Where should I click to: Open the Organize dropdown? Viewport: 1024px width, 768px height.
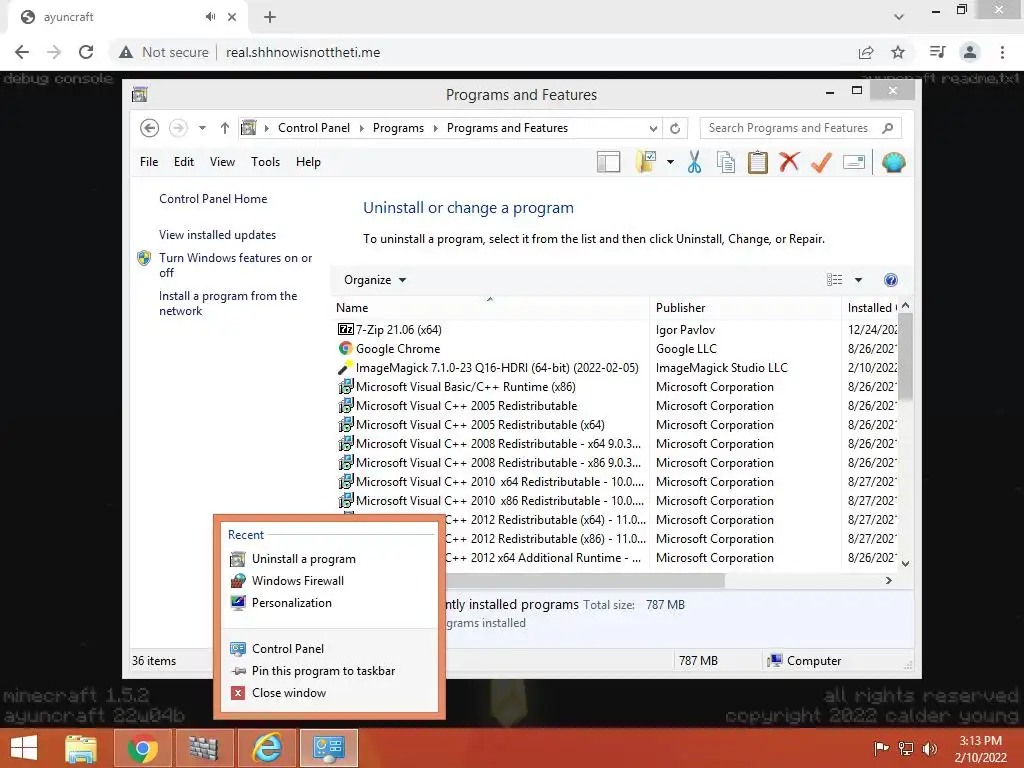(x=375, y=280)
